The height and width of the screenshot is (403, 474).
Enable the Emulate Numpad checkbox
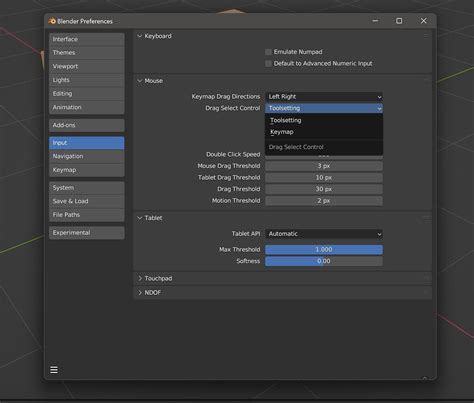point(268,52)
